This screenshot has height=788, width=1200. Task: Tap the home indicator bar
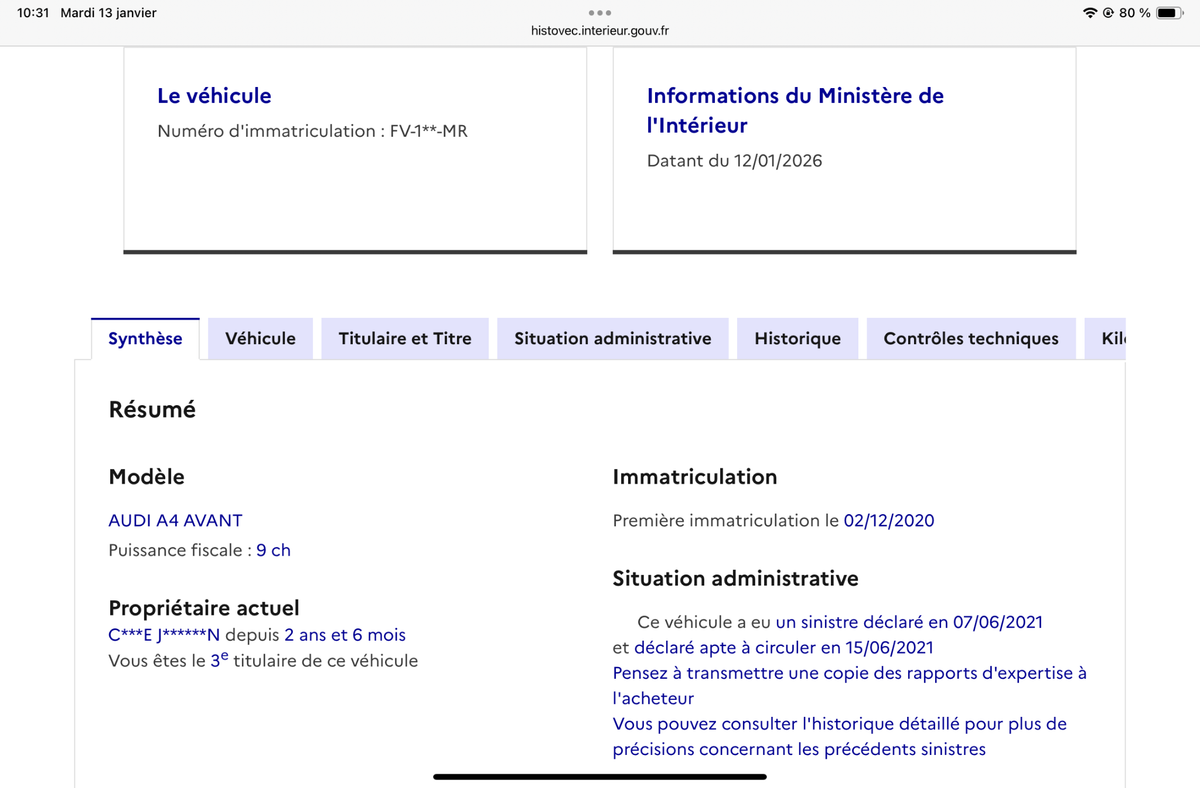pos(599,776)
